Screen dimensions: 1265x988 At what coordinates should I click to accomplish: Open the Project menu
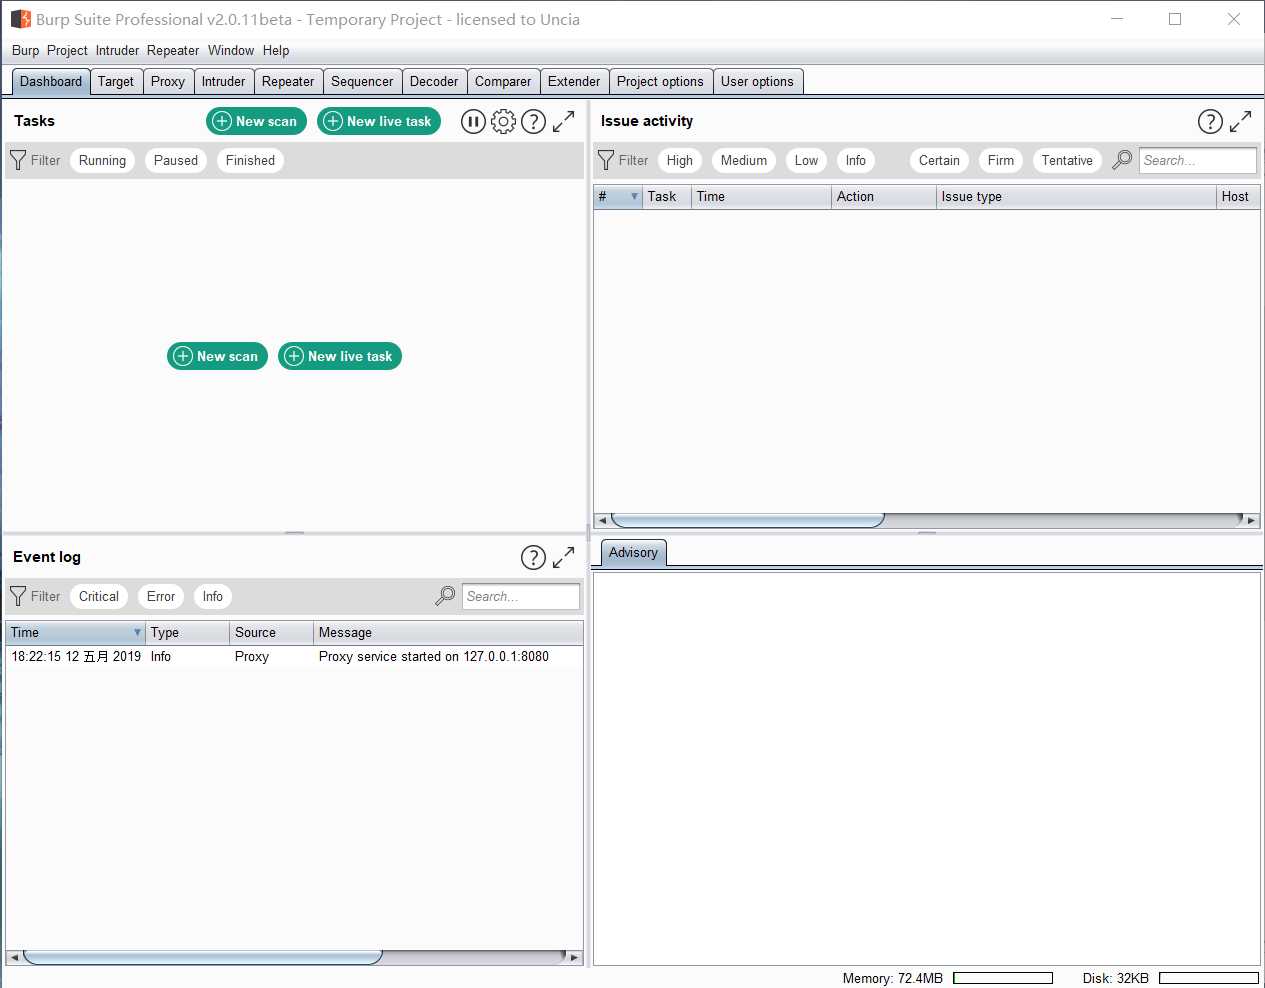tap(67, 50)
